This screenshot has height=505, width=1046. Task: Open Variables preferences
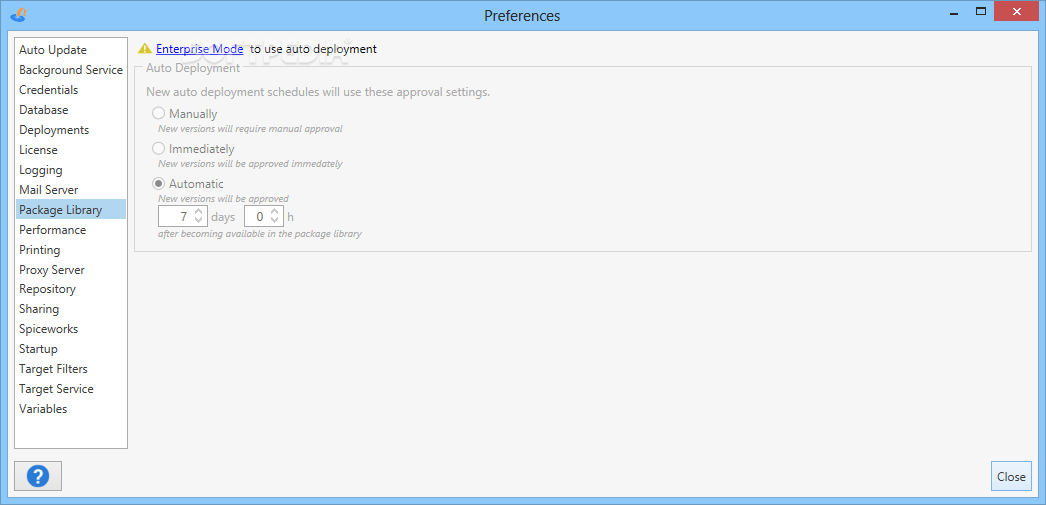(71, 409)
